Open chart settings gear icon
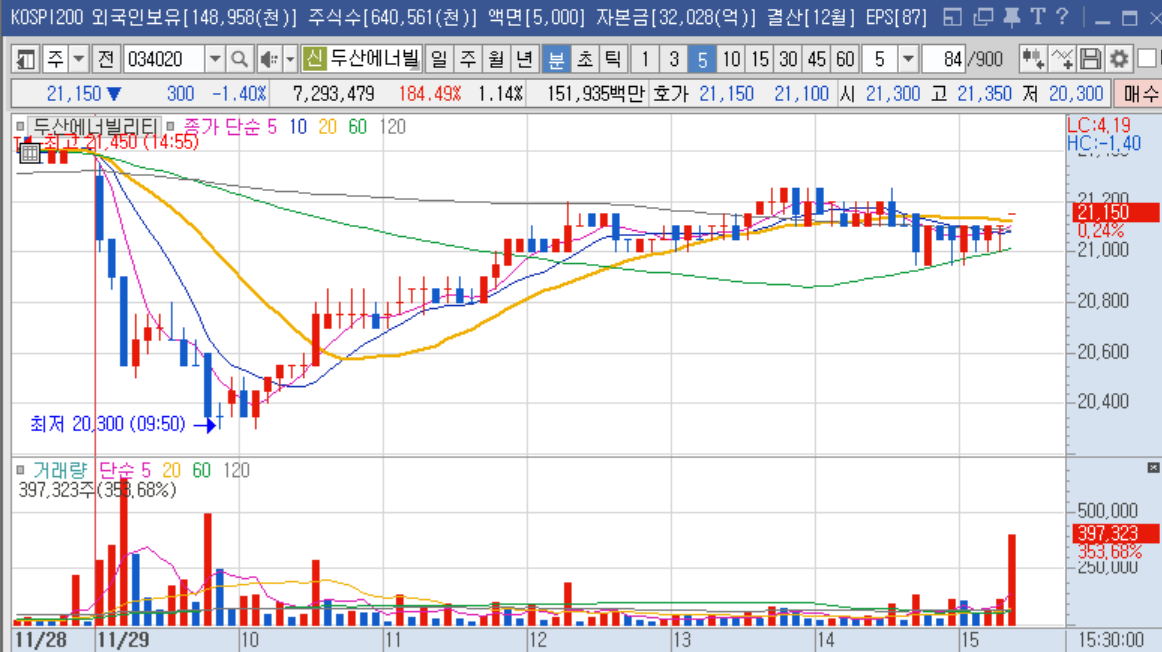Screen dimensions: 1162x652 click(1119, 59)
